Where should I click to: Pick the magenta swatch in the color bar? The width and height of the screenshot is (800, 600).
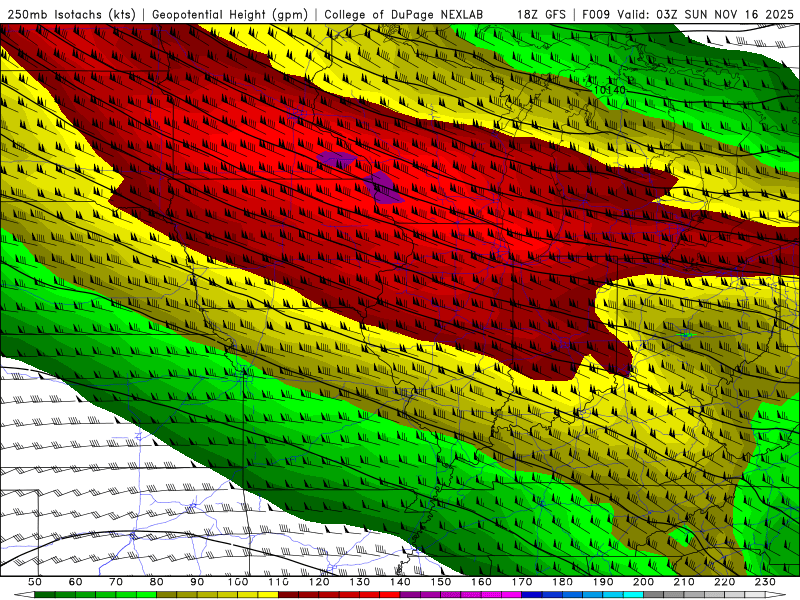510,595
